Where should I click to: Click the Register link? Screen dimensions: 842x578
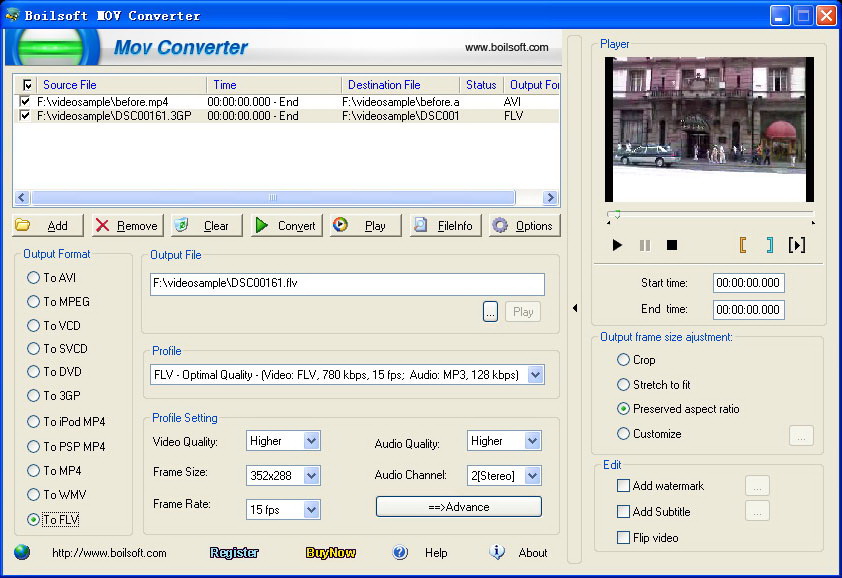(234, 552)
